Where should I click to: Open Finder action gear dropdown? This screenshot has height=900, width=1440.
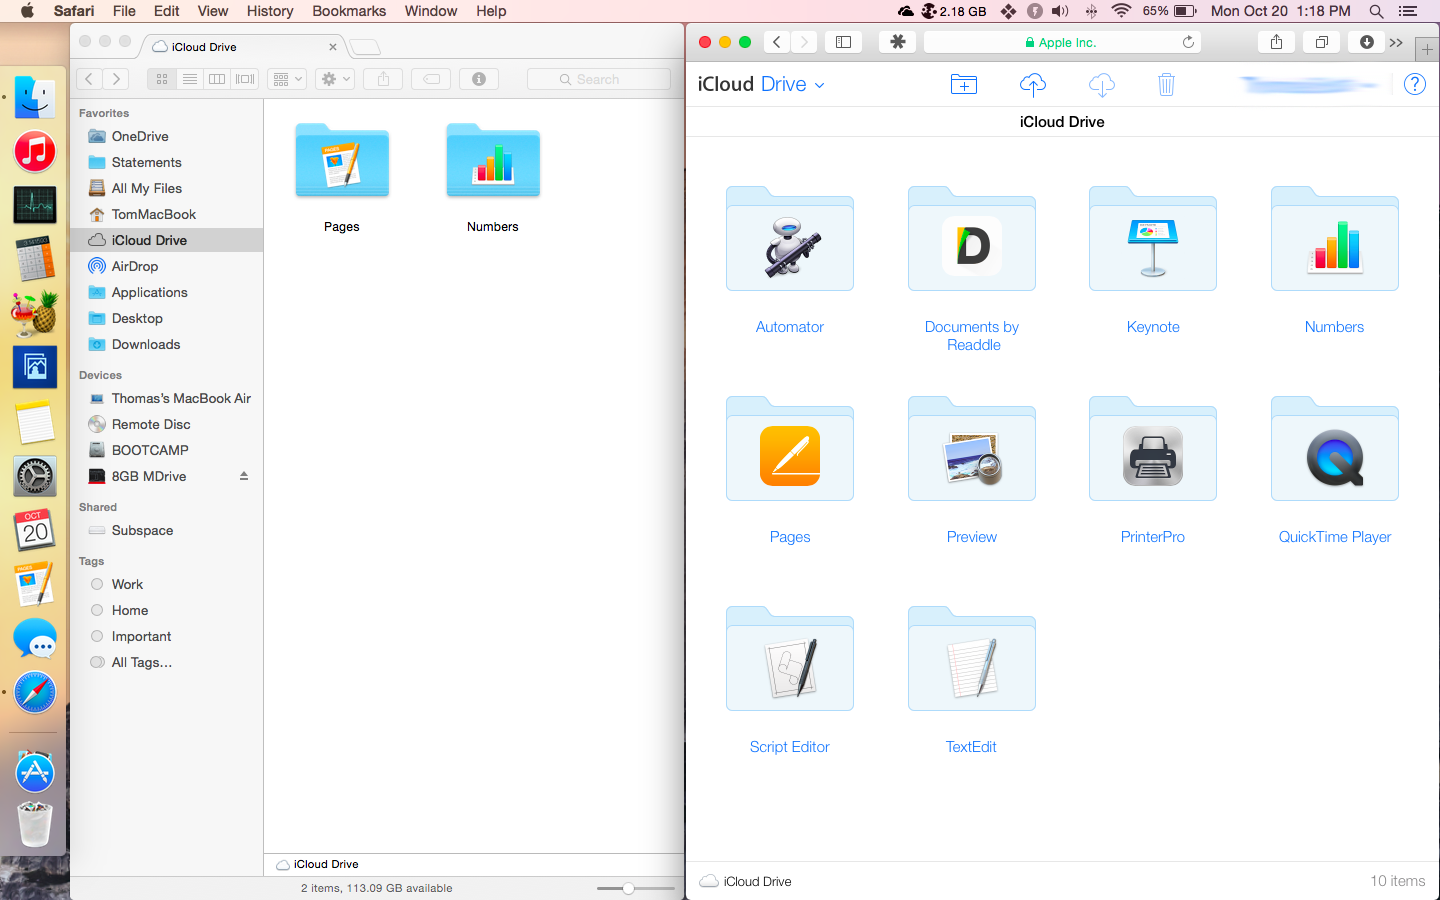pyautogui.click(x=335, y=79)
